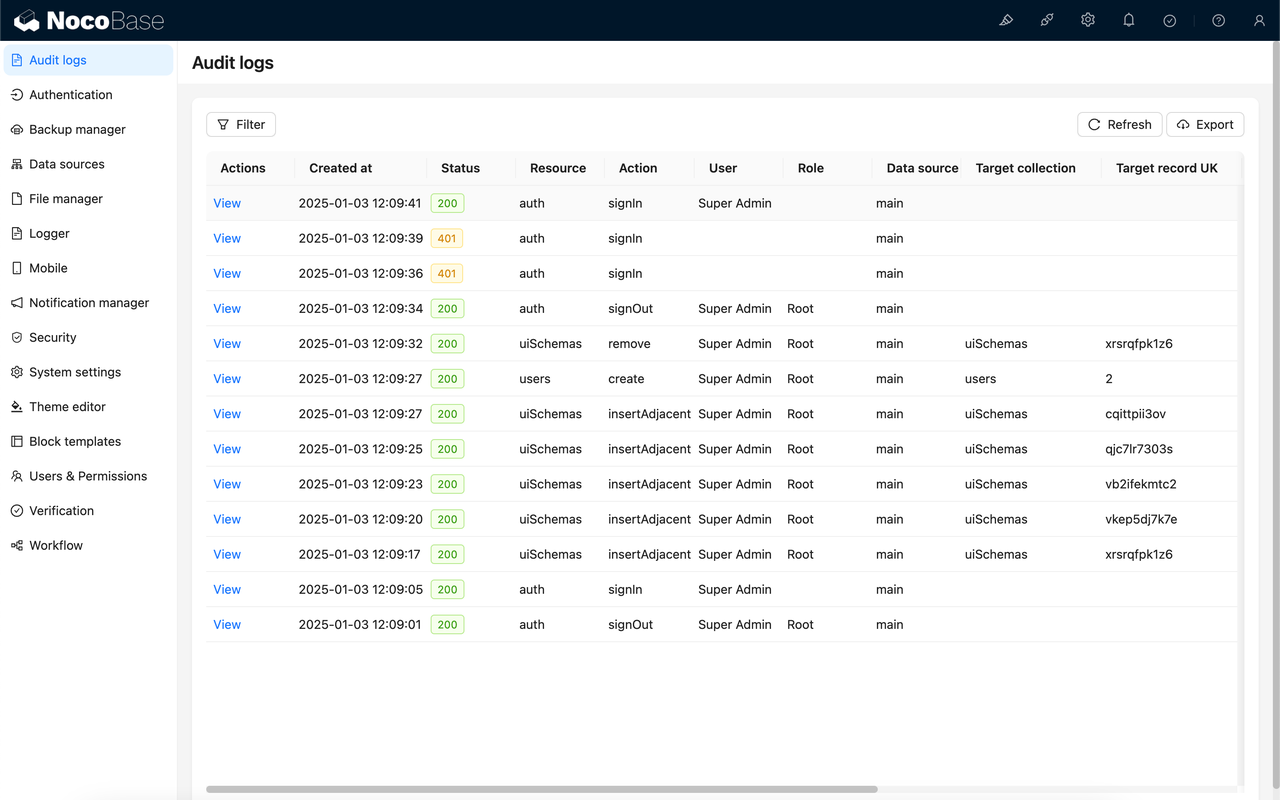Screen dimensions: 1280x800
Task: Click the Block templates layout icon
Action: (x=17, y=441)
